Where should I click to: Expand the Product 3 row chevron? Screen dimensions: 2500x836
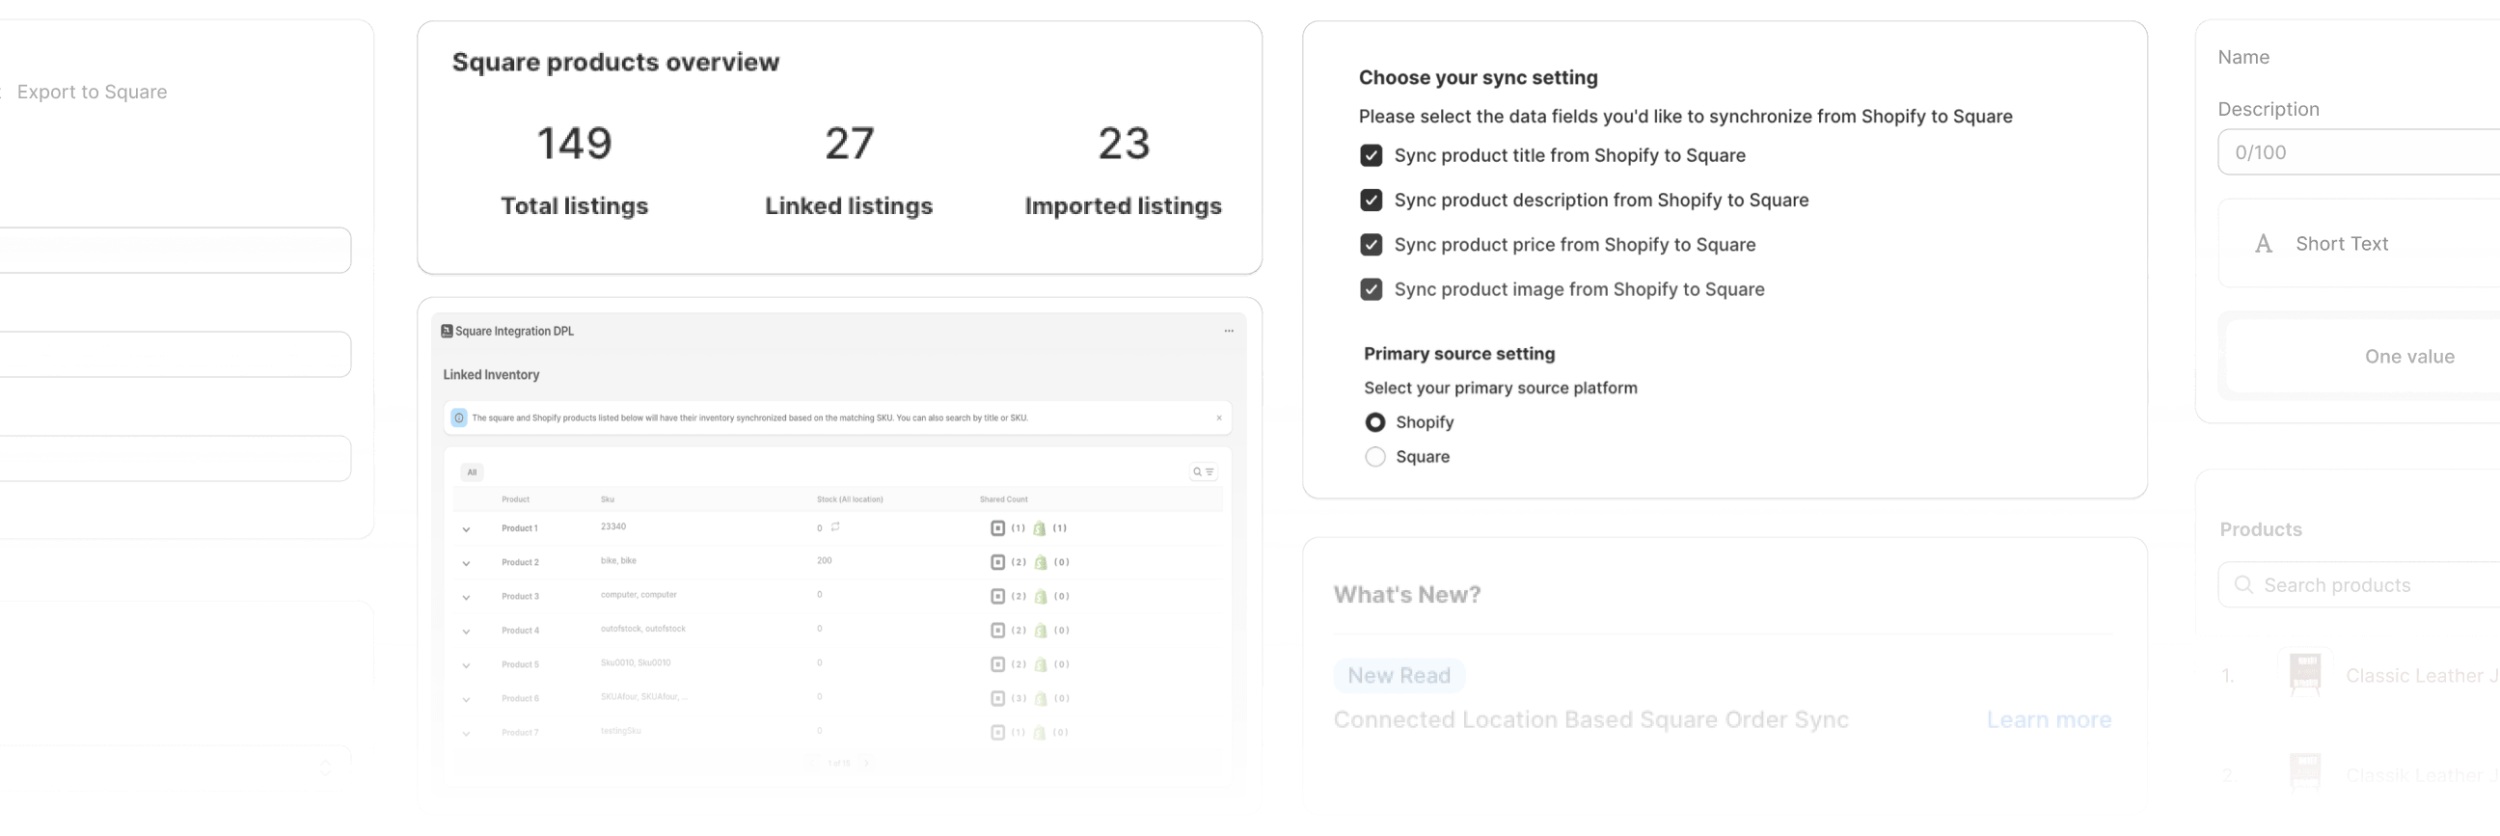point(466,597)
